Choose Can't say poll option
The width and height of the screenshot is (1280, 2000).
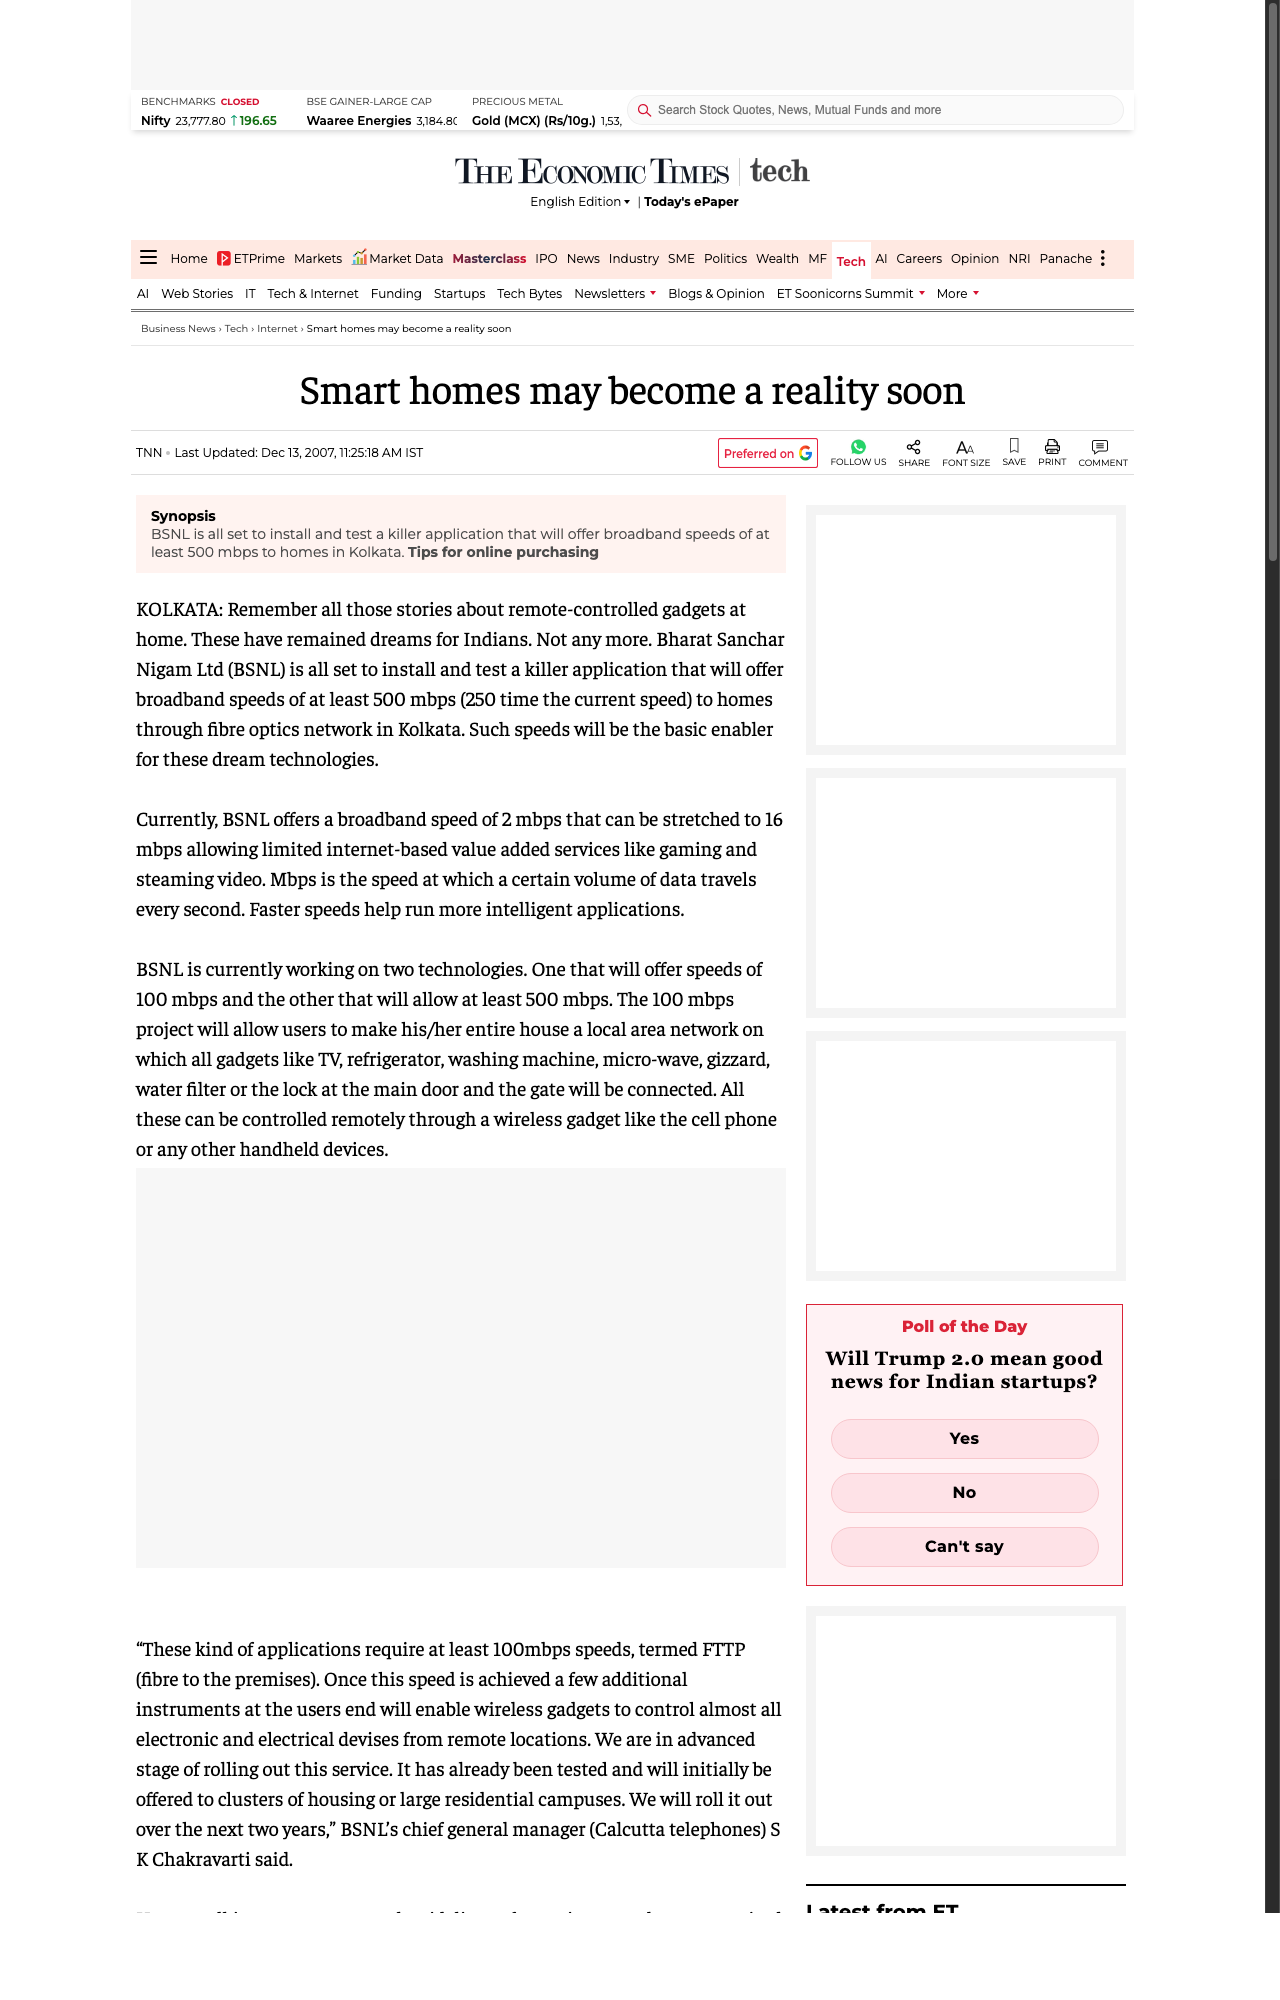coord(964,1546)
